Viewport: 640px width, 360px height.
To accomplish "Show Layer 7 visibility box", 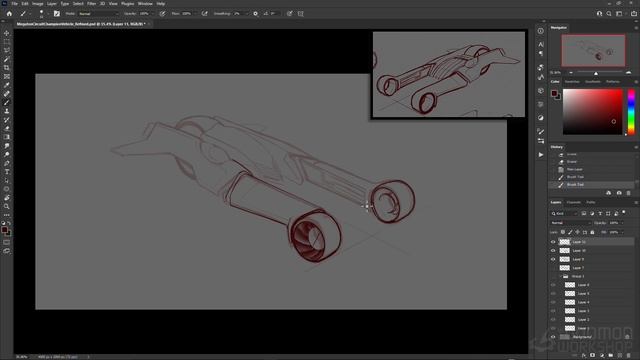I will pyautogui.click(x=553, y=268).
